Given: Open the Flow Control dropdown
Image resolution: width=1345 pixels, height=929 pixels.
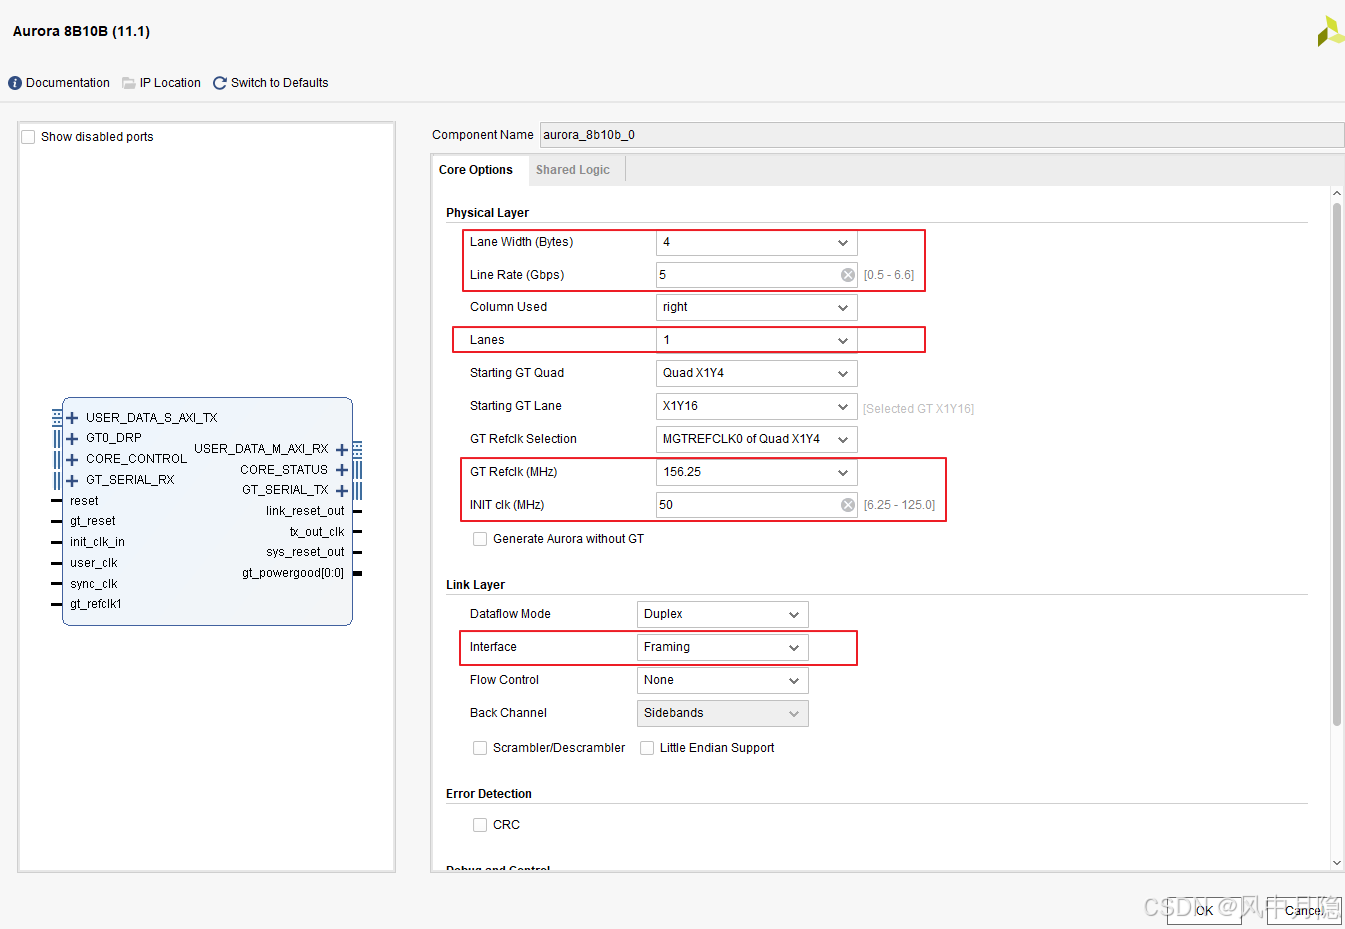Looking at the screenshot, I should [x=723, y=680].
